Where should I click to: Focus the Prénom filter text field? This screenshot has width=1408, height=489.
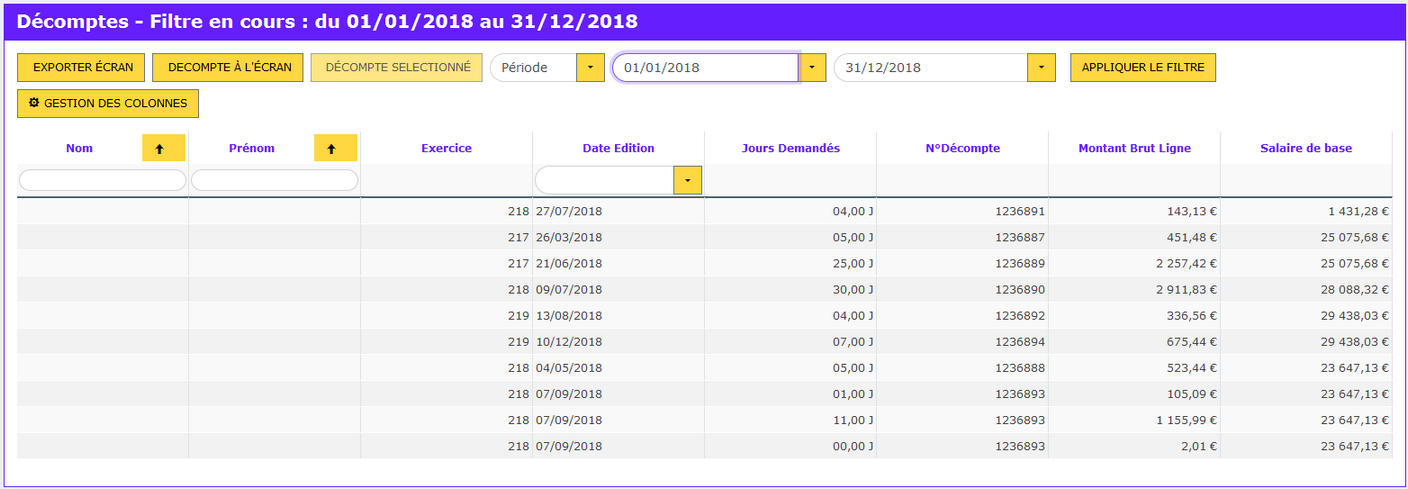(x=274, y=180)
